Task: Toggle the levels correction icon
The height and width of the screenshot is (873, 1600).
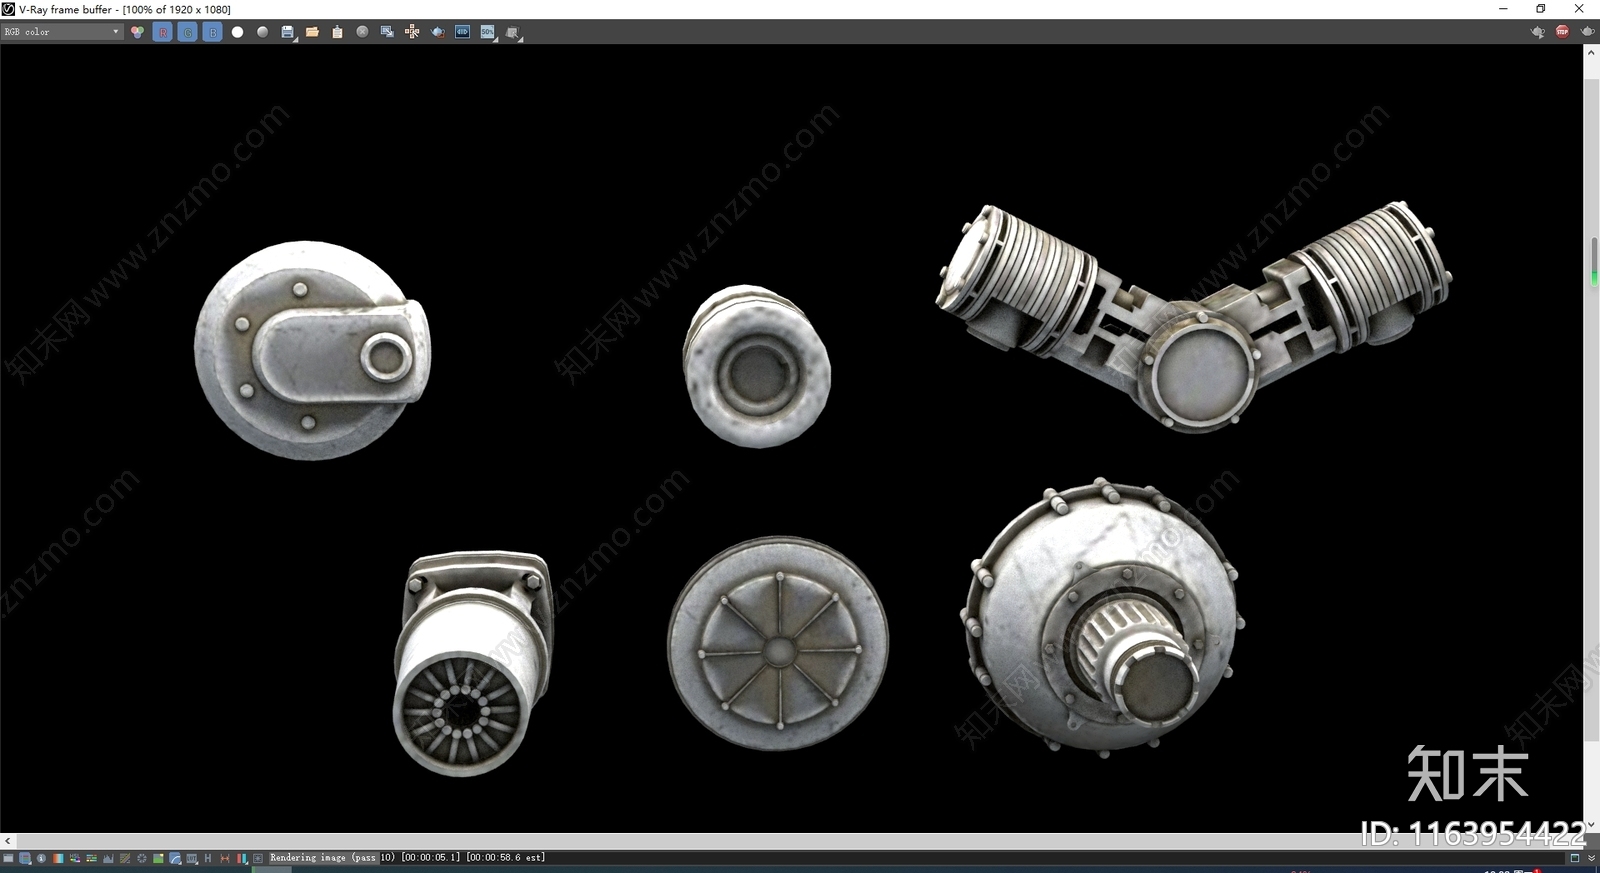Action: (x=108, y=858)
